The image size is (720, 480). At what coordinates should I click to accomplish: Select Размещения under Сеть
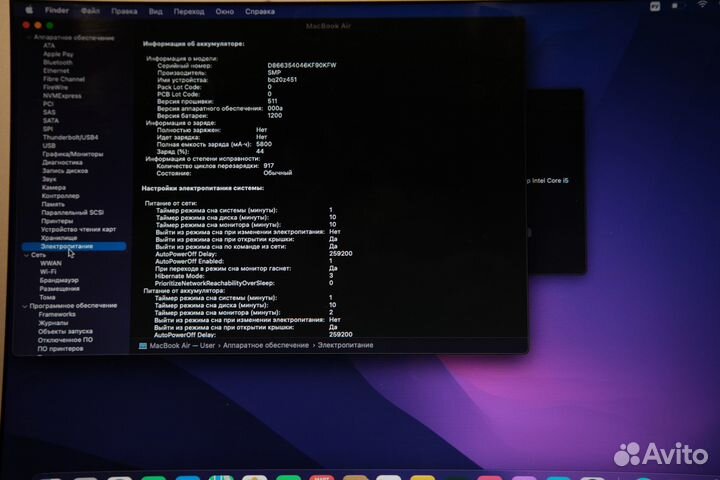pos(60,289)
